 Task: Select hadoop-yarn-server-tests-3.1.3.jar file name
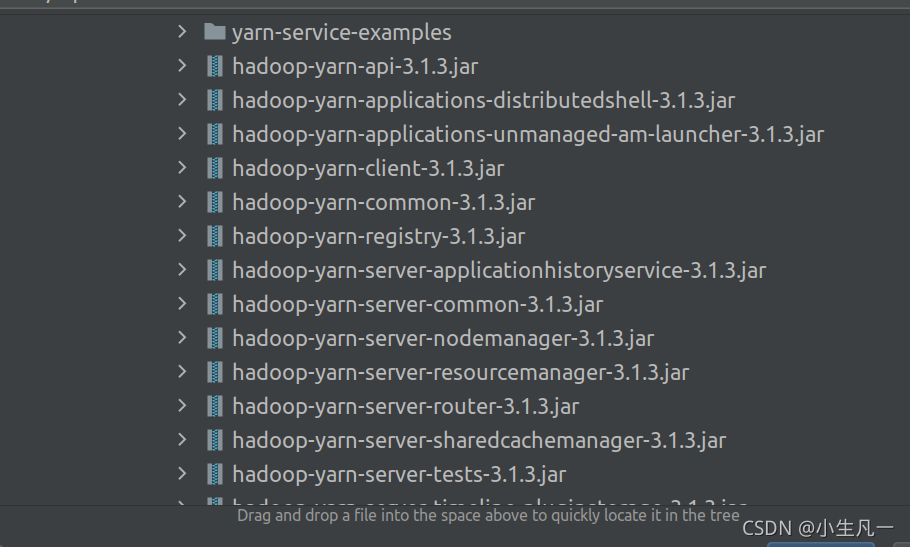point(399,474)
